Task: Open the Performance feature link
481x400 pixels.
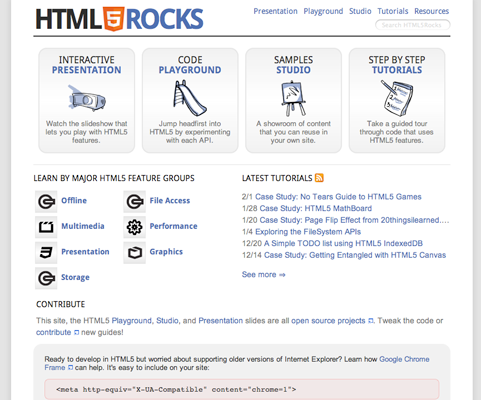Action: (173, 226)
